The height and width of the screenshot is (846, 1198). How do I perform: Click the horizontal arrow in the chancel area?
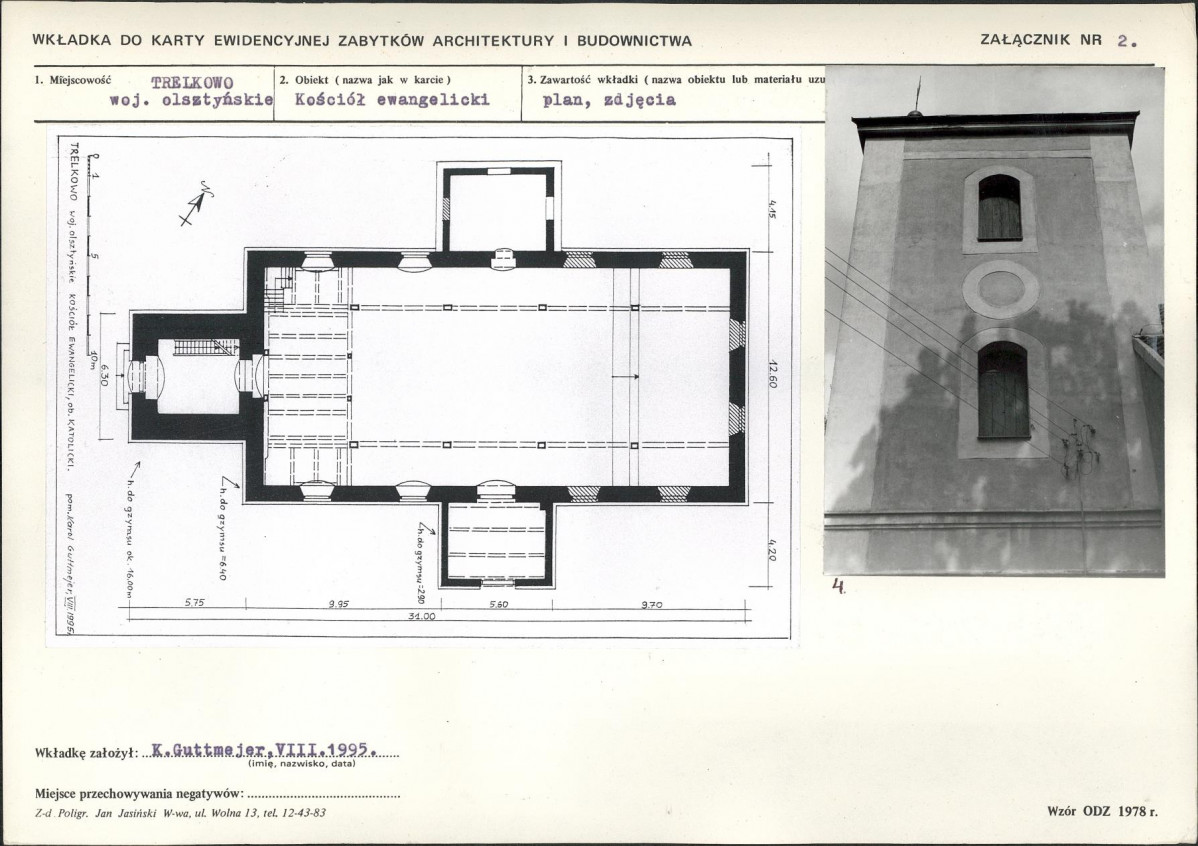(626, 377)
